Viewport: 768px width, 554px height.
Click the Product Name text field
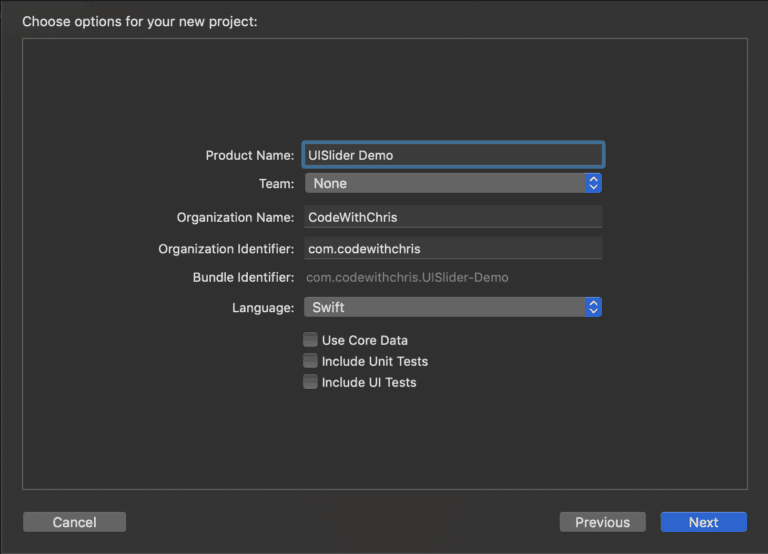click(x=453, y=155)
